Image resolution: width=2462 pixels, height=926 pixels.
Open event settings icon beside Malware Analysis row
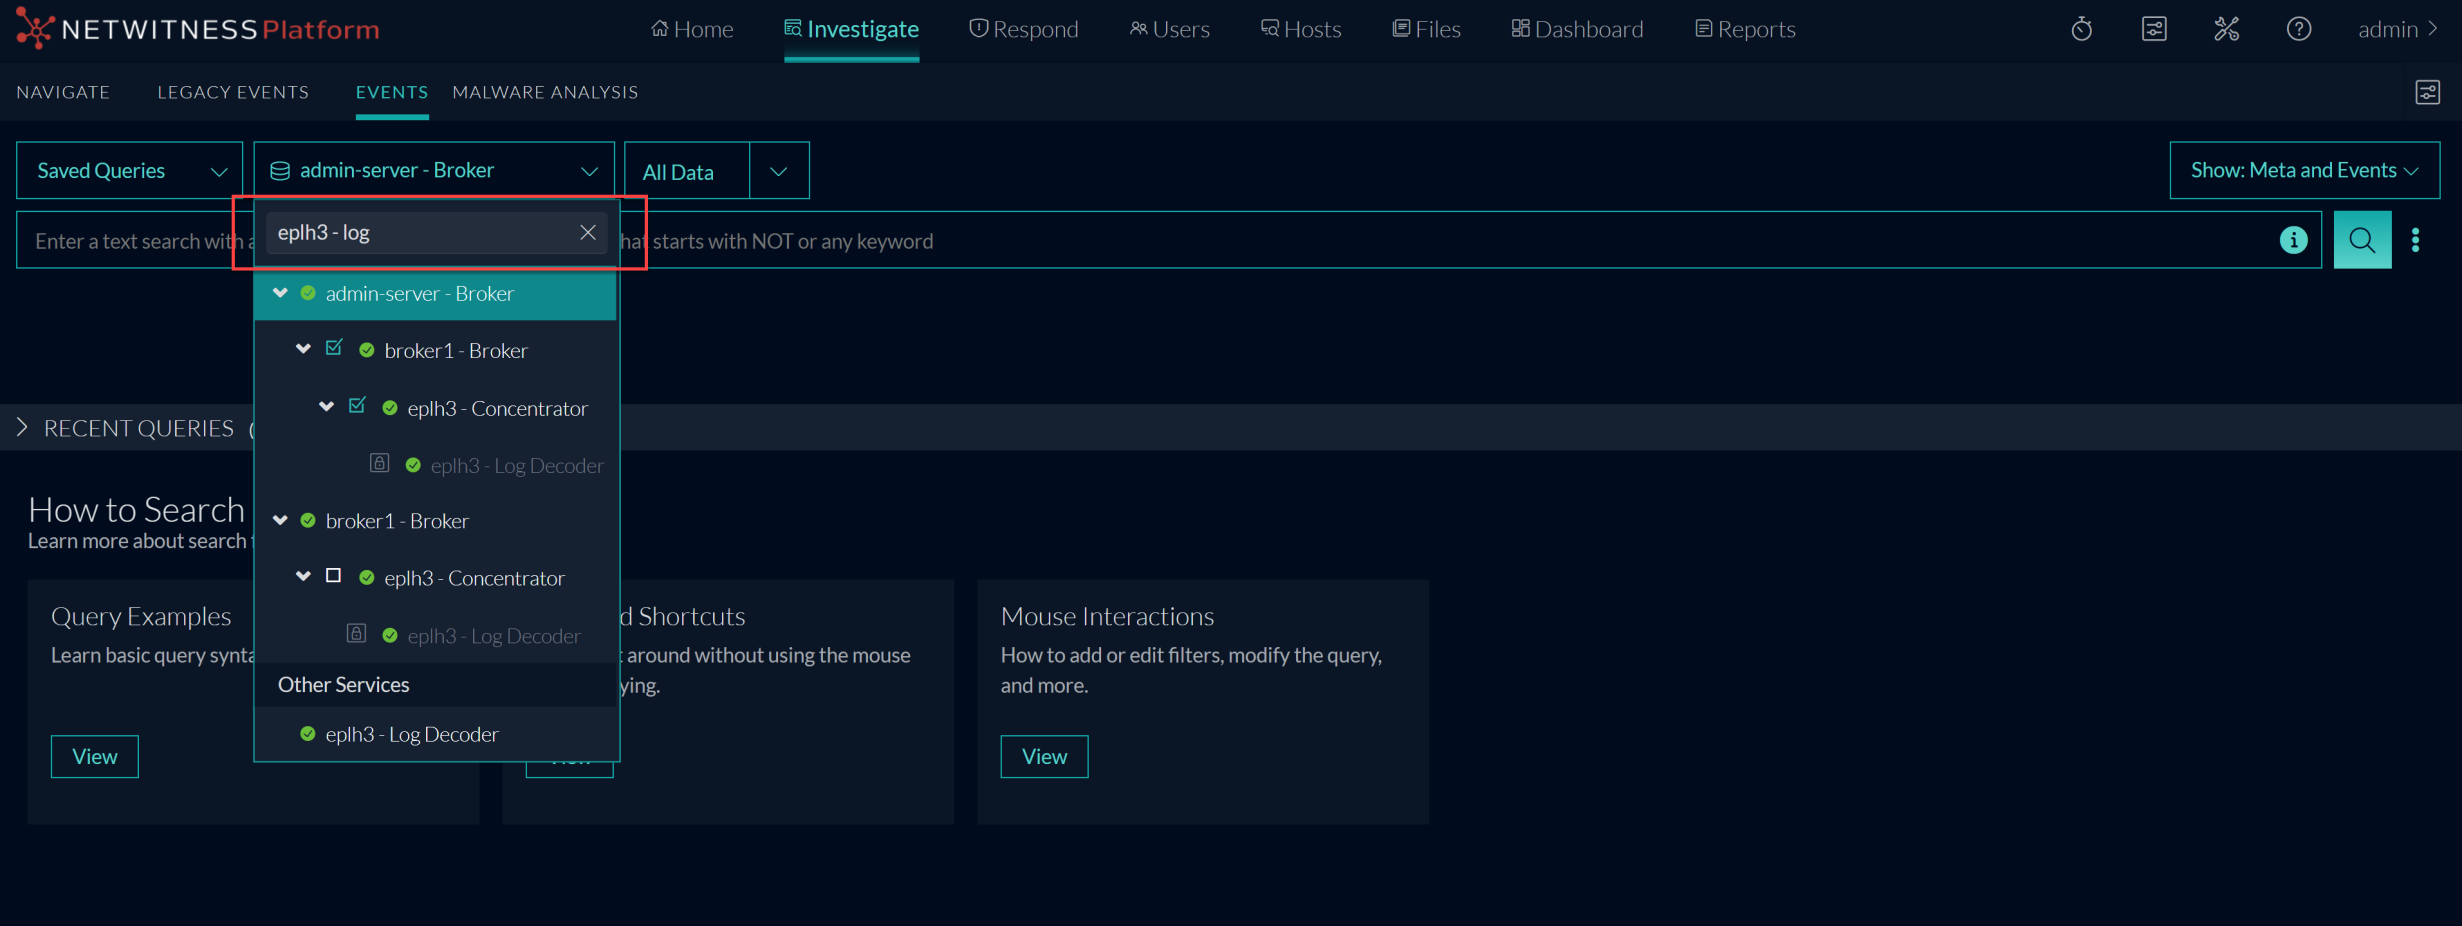2427,92
